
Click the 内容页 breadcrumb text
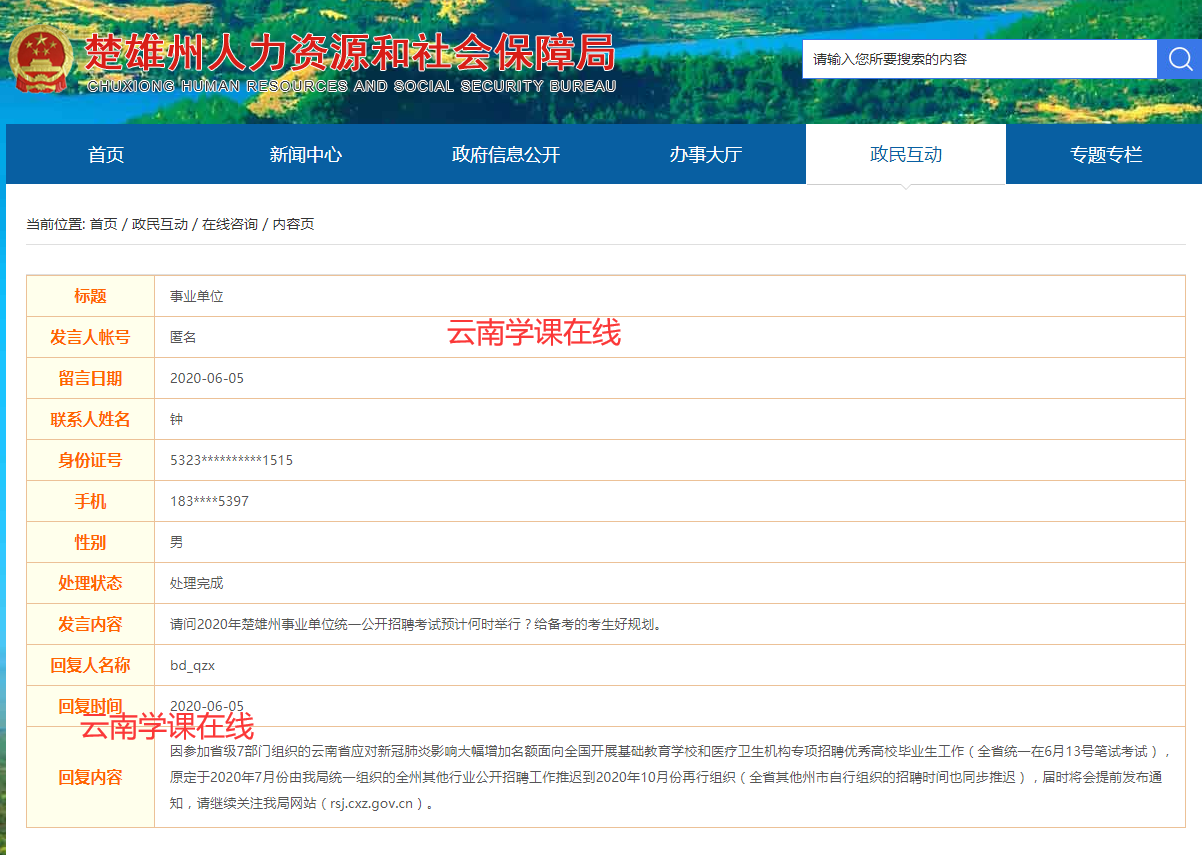click(x=293, y=224)
